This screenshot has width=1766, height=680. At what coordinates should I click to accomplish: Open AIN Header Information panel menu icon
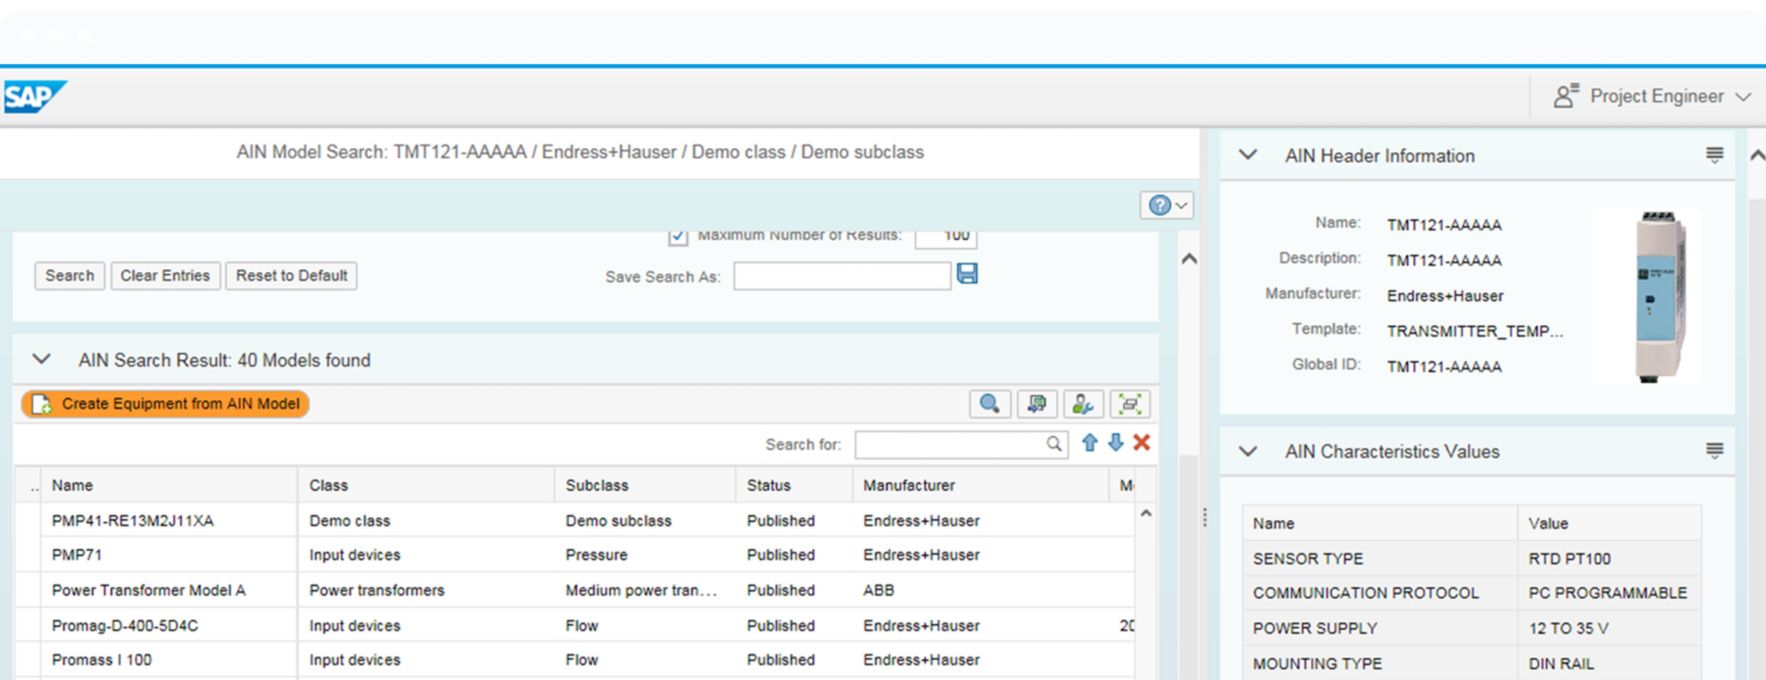(1714, 155)
